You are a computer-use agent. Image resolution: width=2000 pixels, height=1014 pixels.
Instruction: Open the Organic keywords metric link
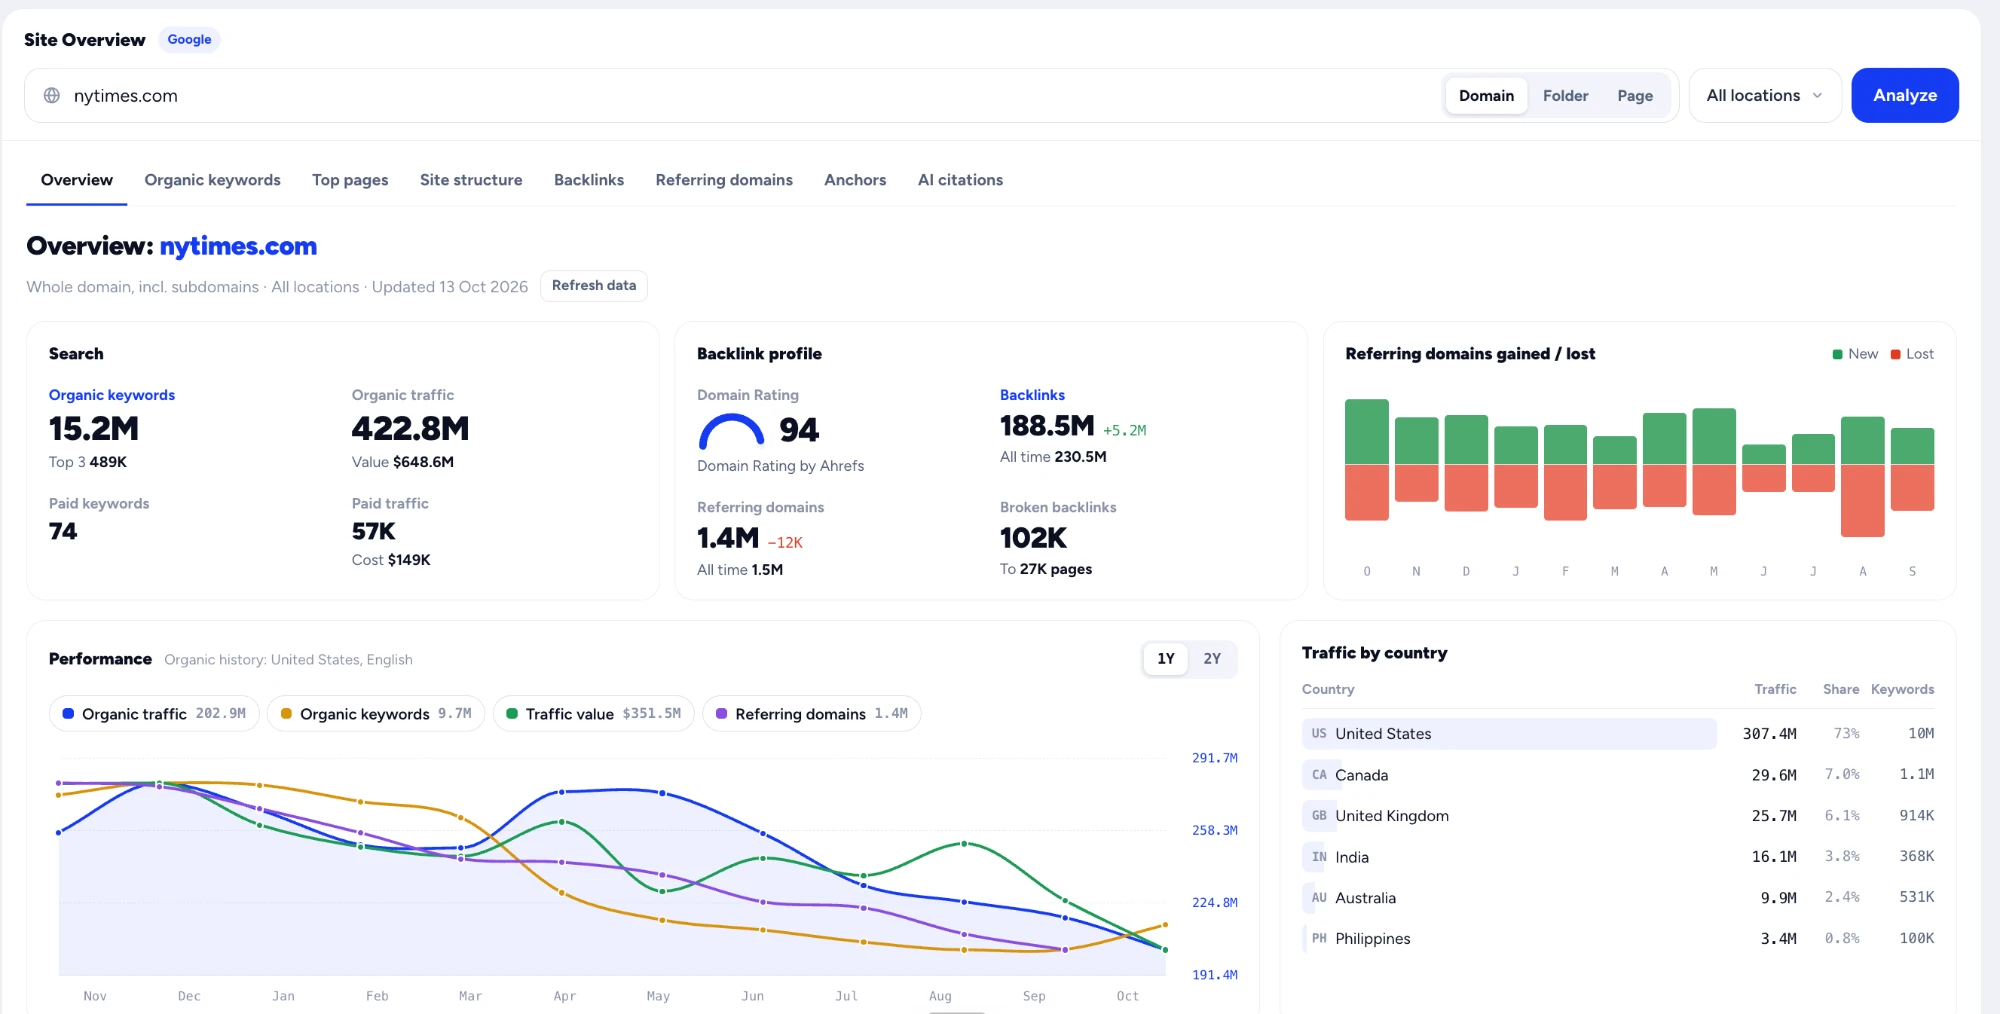tap(112, 395)
